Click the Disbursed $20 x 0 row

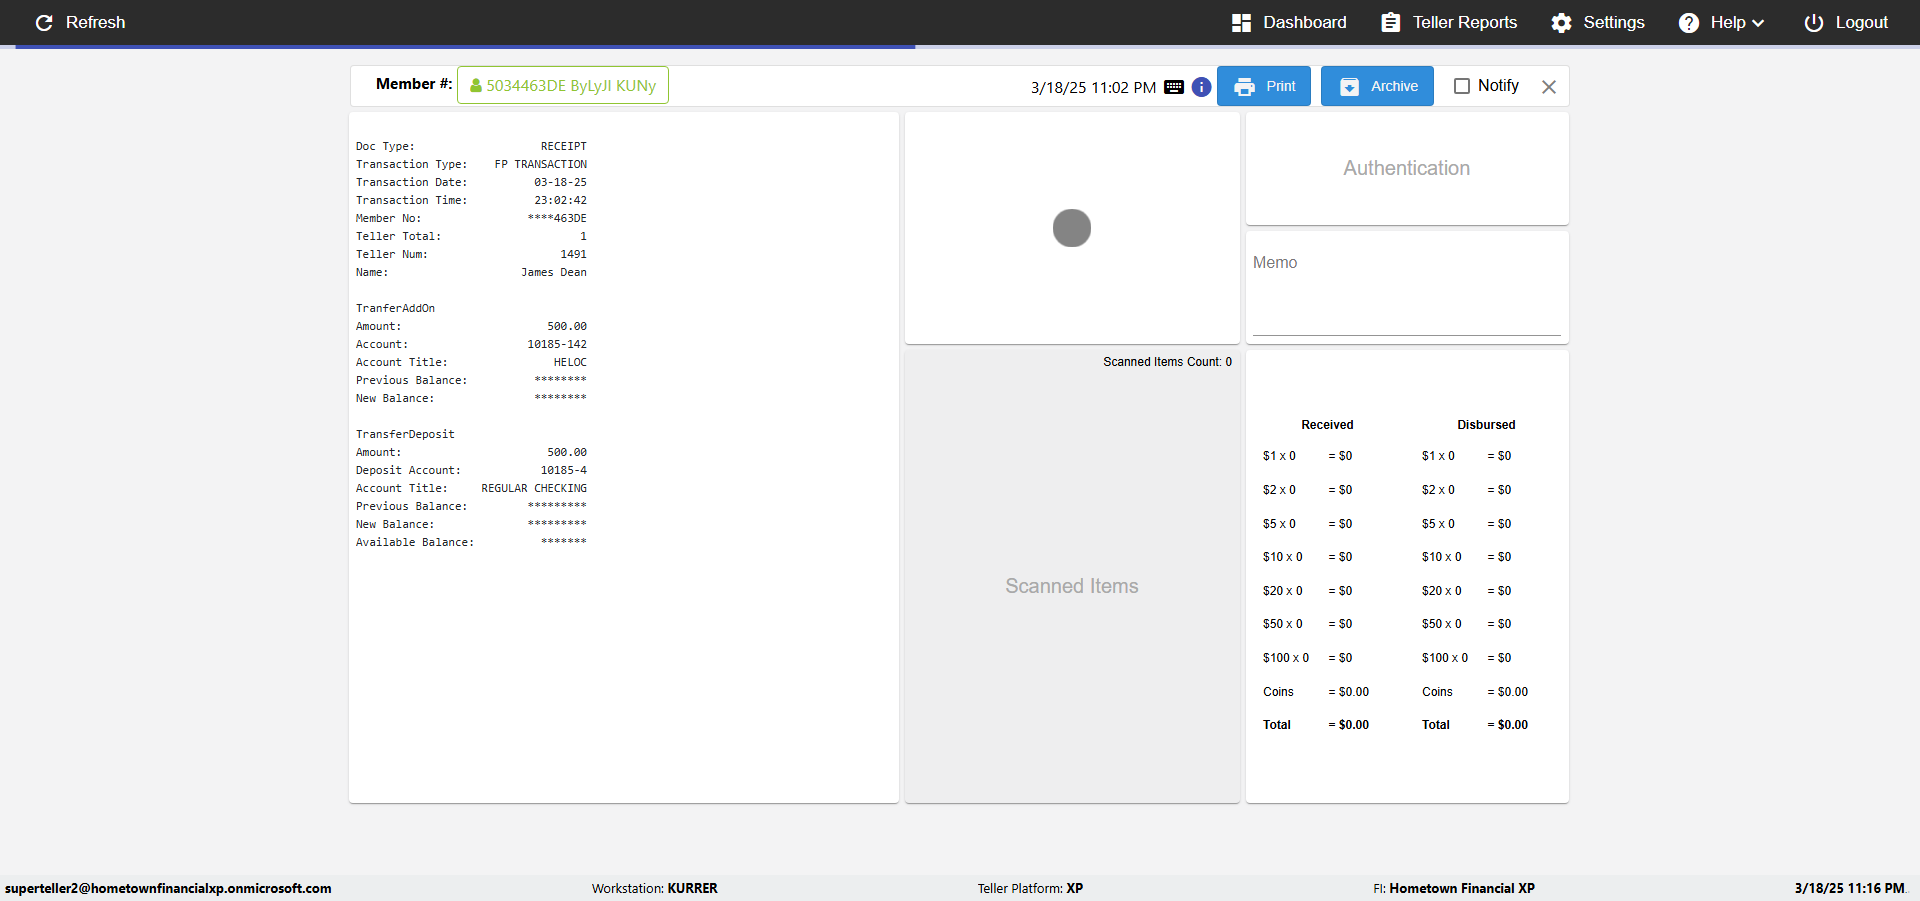[1467, 591]
